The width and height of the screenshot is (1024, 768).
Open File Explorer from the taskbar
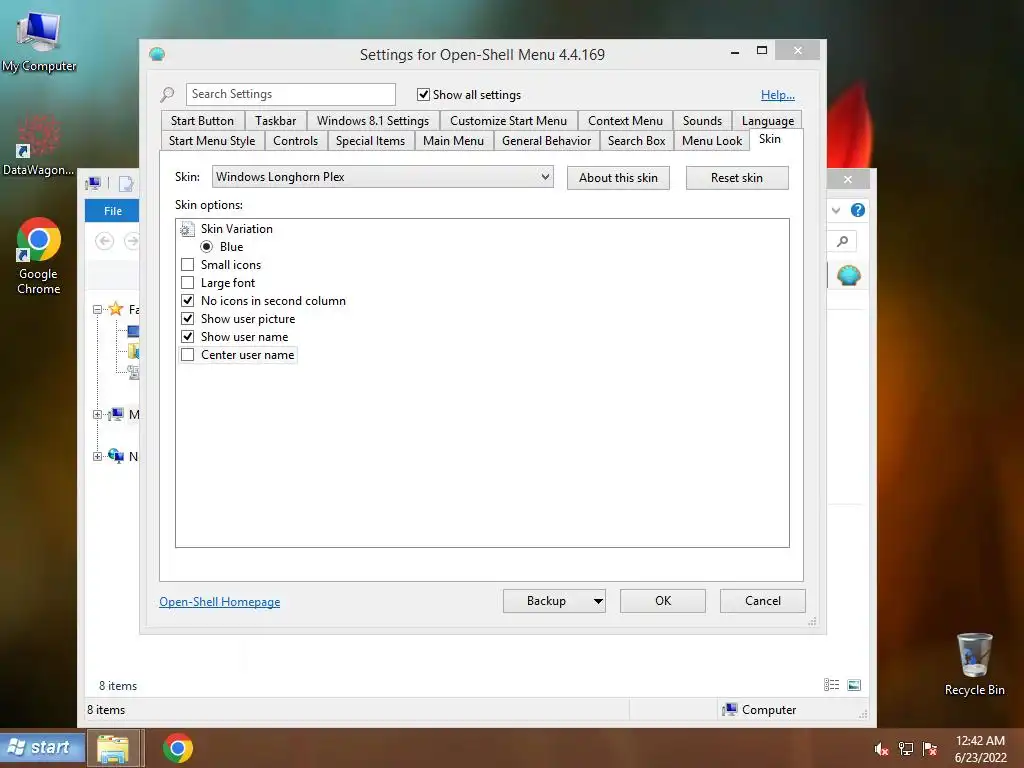[x=113, y=748]
